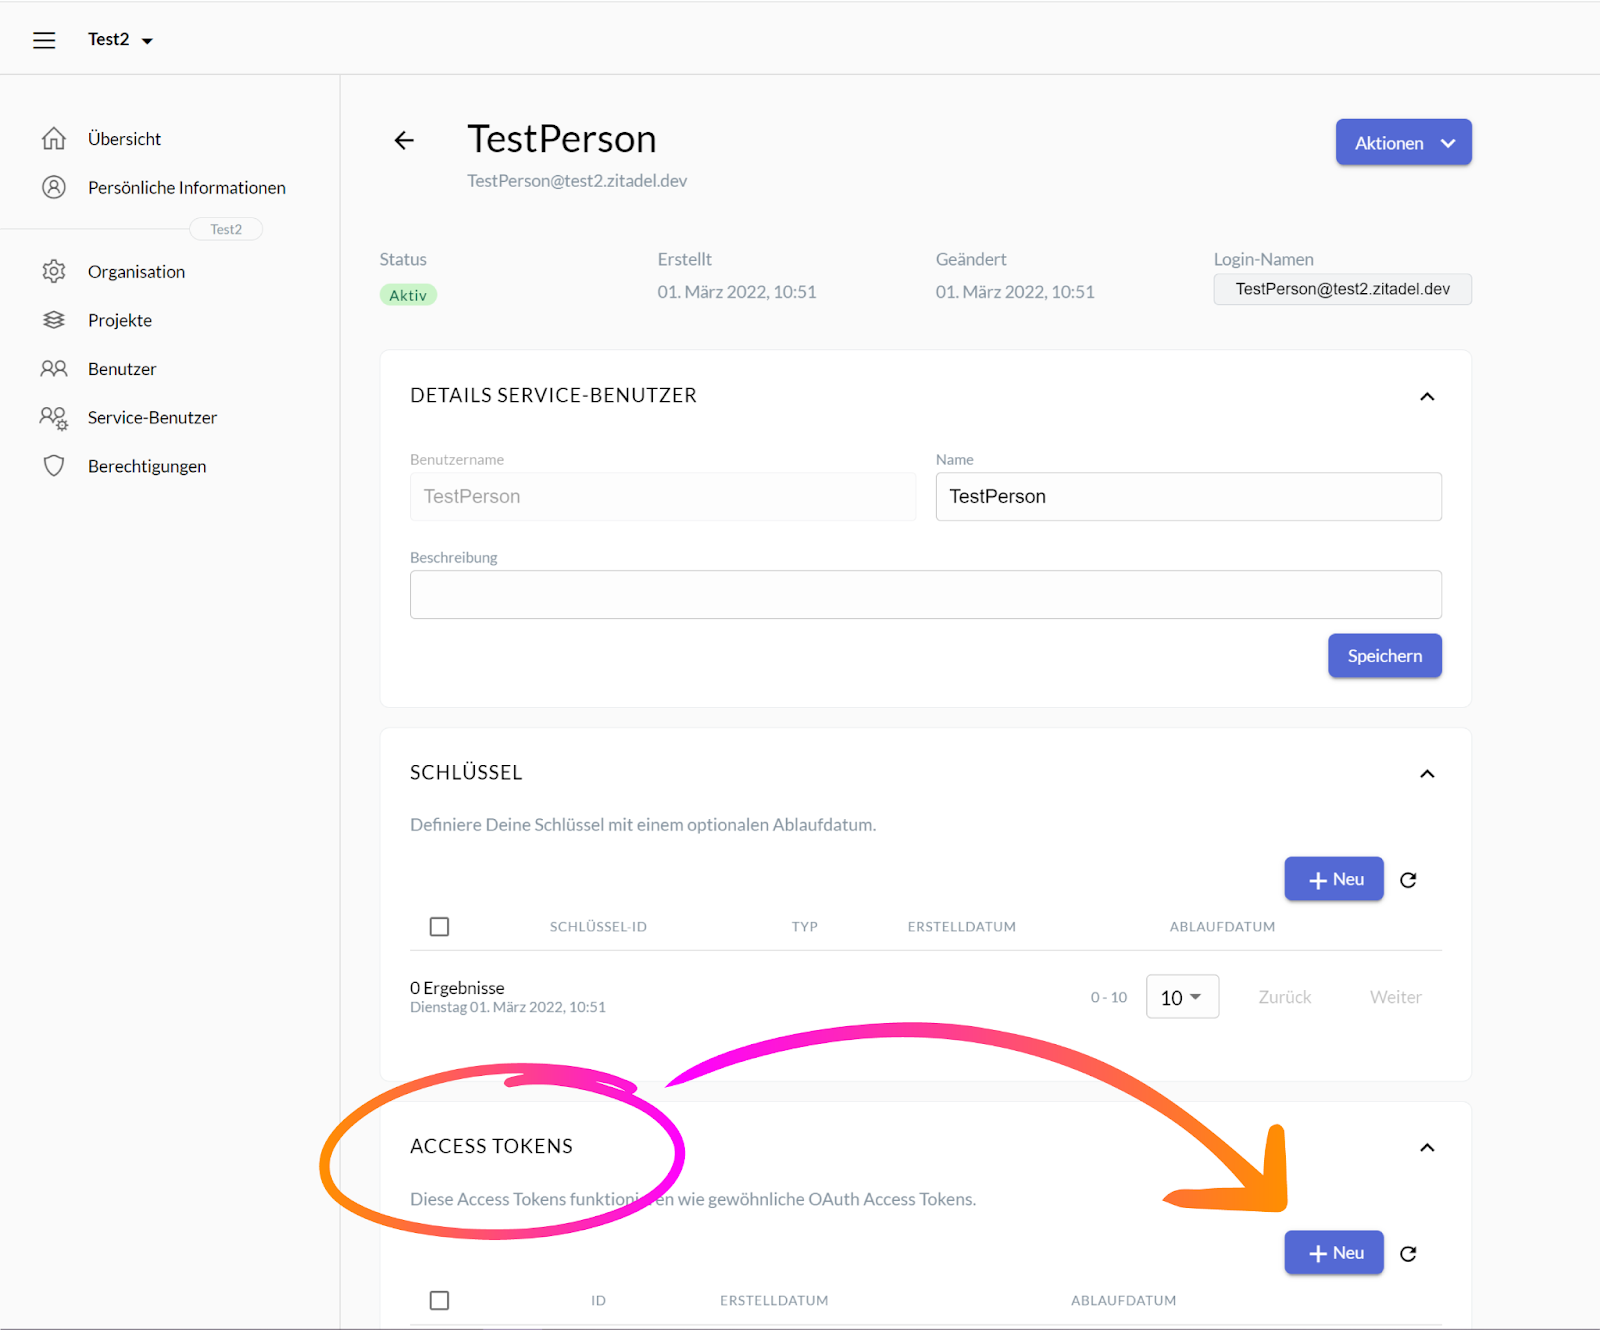Collapse the Schlüssel section
The image size is (1600, 1330).
point(1427,774)
